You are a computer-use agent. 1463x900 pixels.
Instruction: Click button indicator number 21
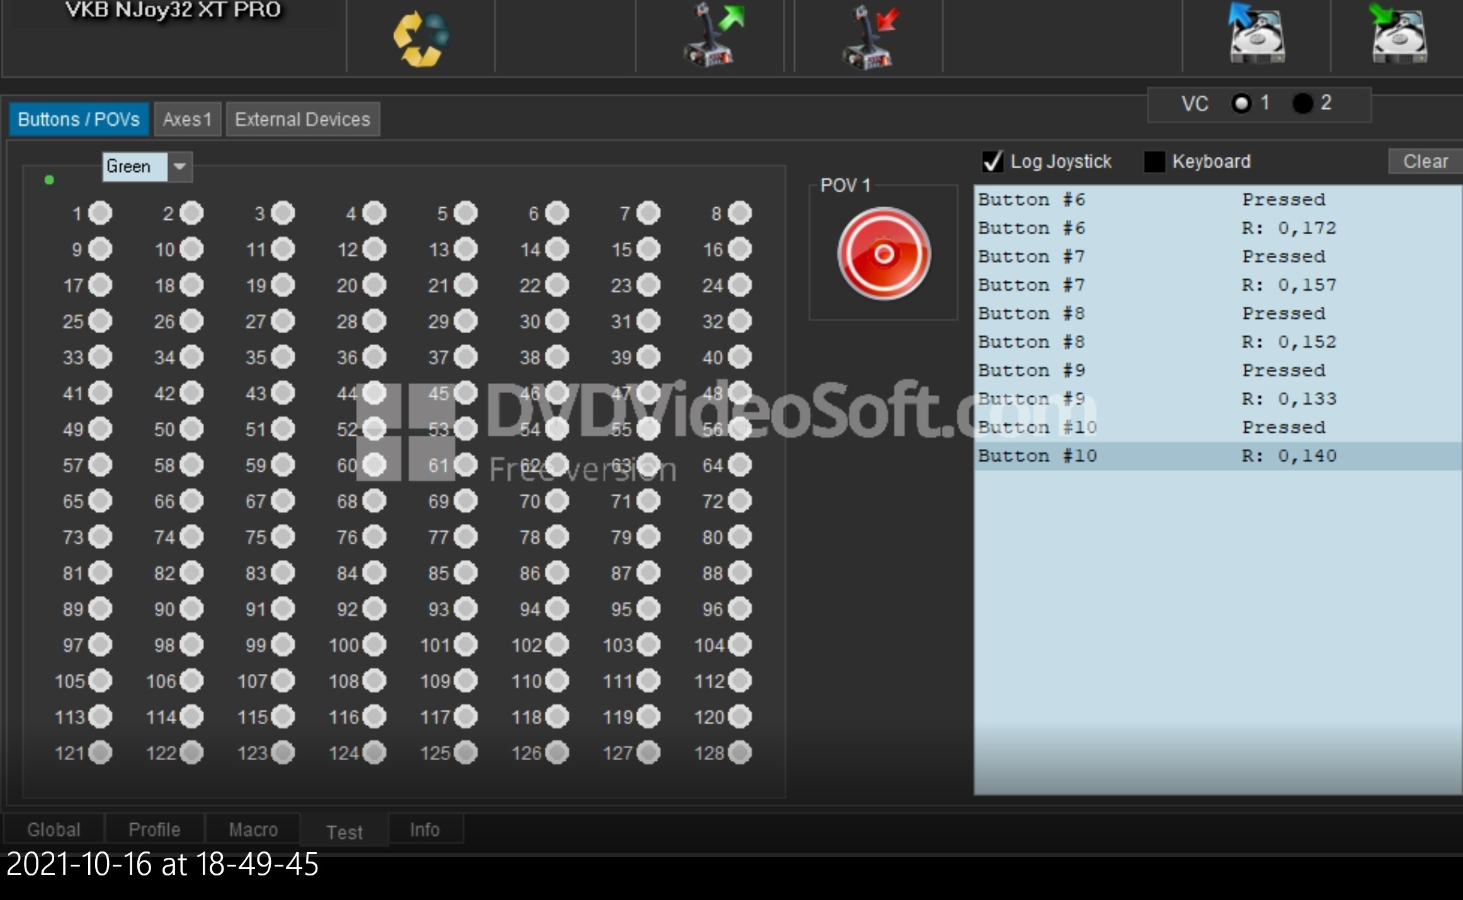click(465, 285)
